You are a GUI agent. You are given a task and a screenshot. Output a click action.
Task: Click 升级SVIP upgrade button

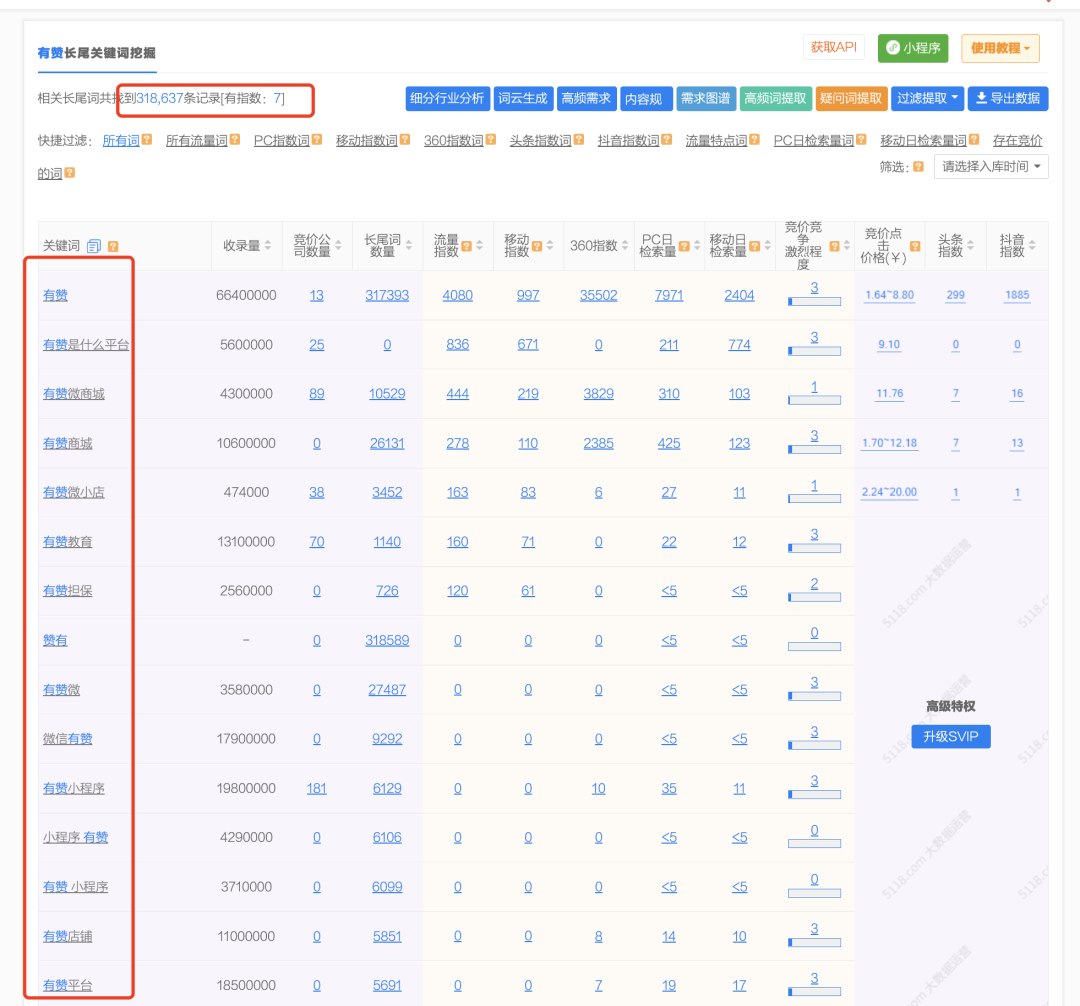click(951, 737)
